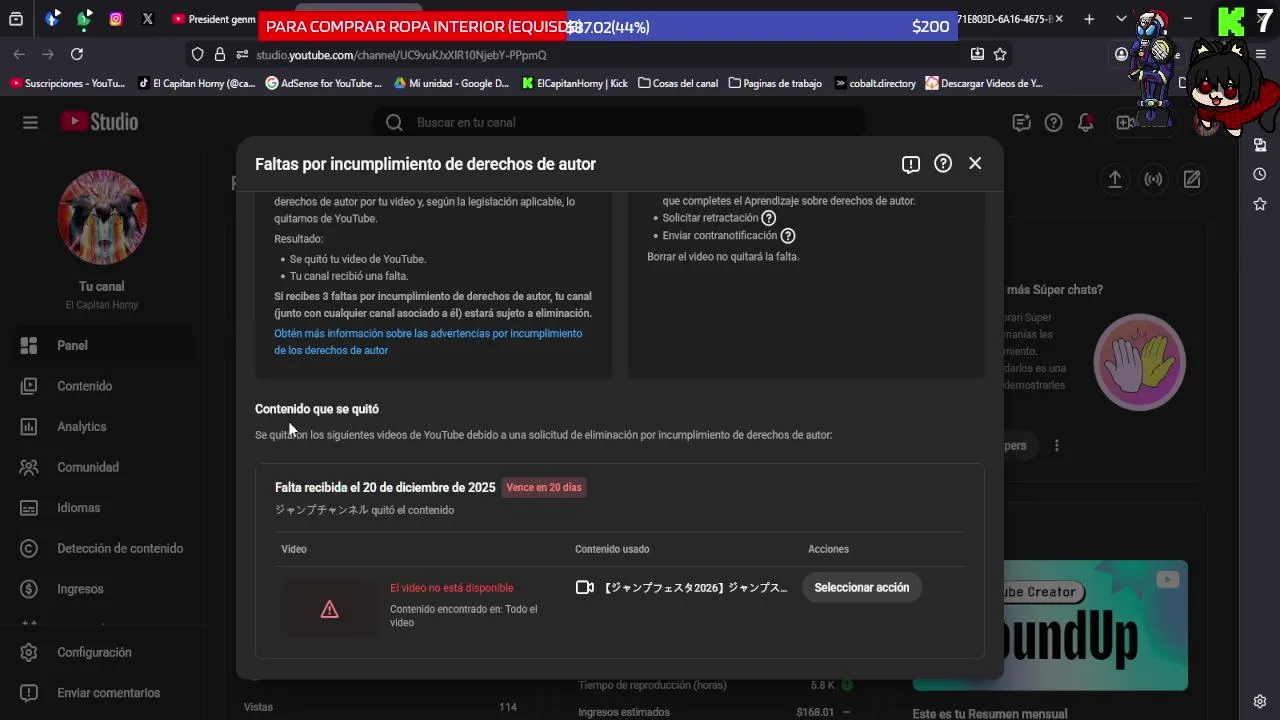Click the upload video icon
The image size is (1280, 720).
(x=1114, y=179)
